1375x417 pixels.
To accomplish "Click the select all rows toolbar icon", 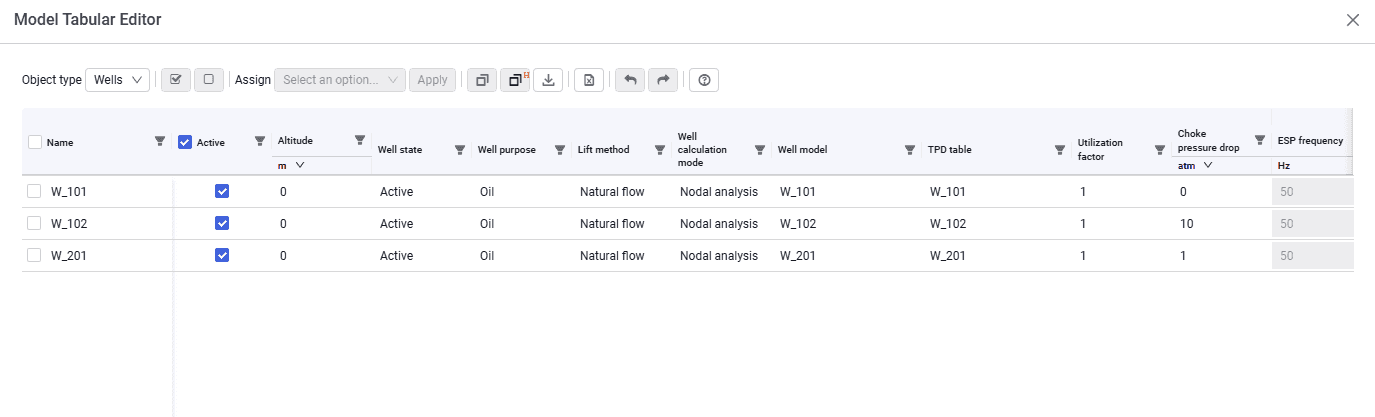I will click(176, 80).
